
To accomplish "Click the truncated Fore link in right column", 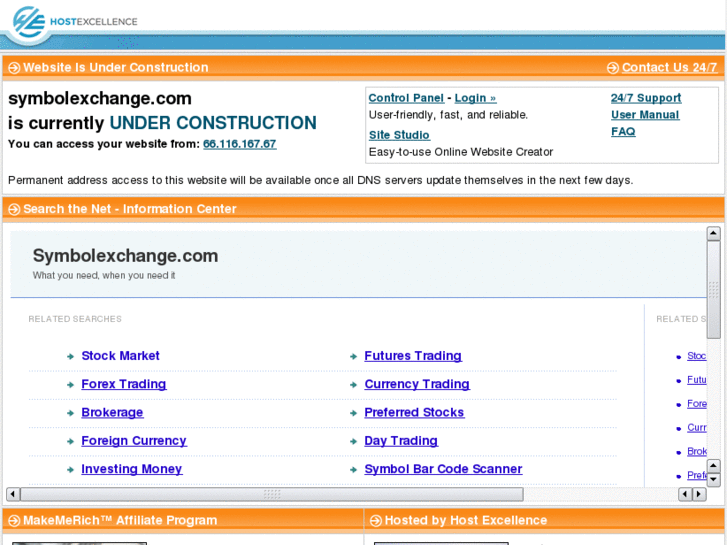I will 696,404.
